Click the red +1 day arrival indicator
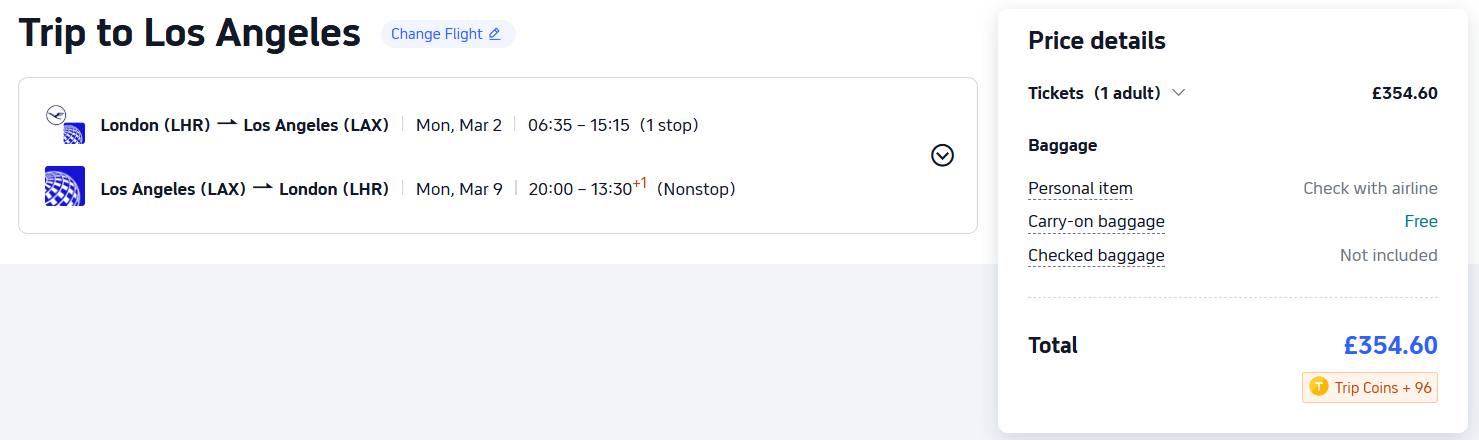The height and width of the screenshot is (440, 1479). click(x=640, y=183)
